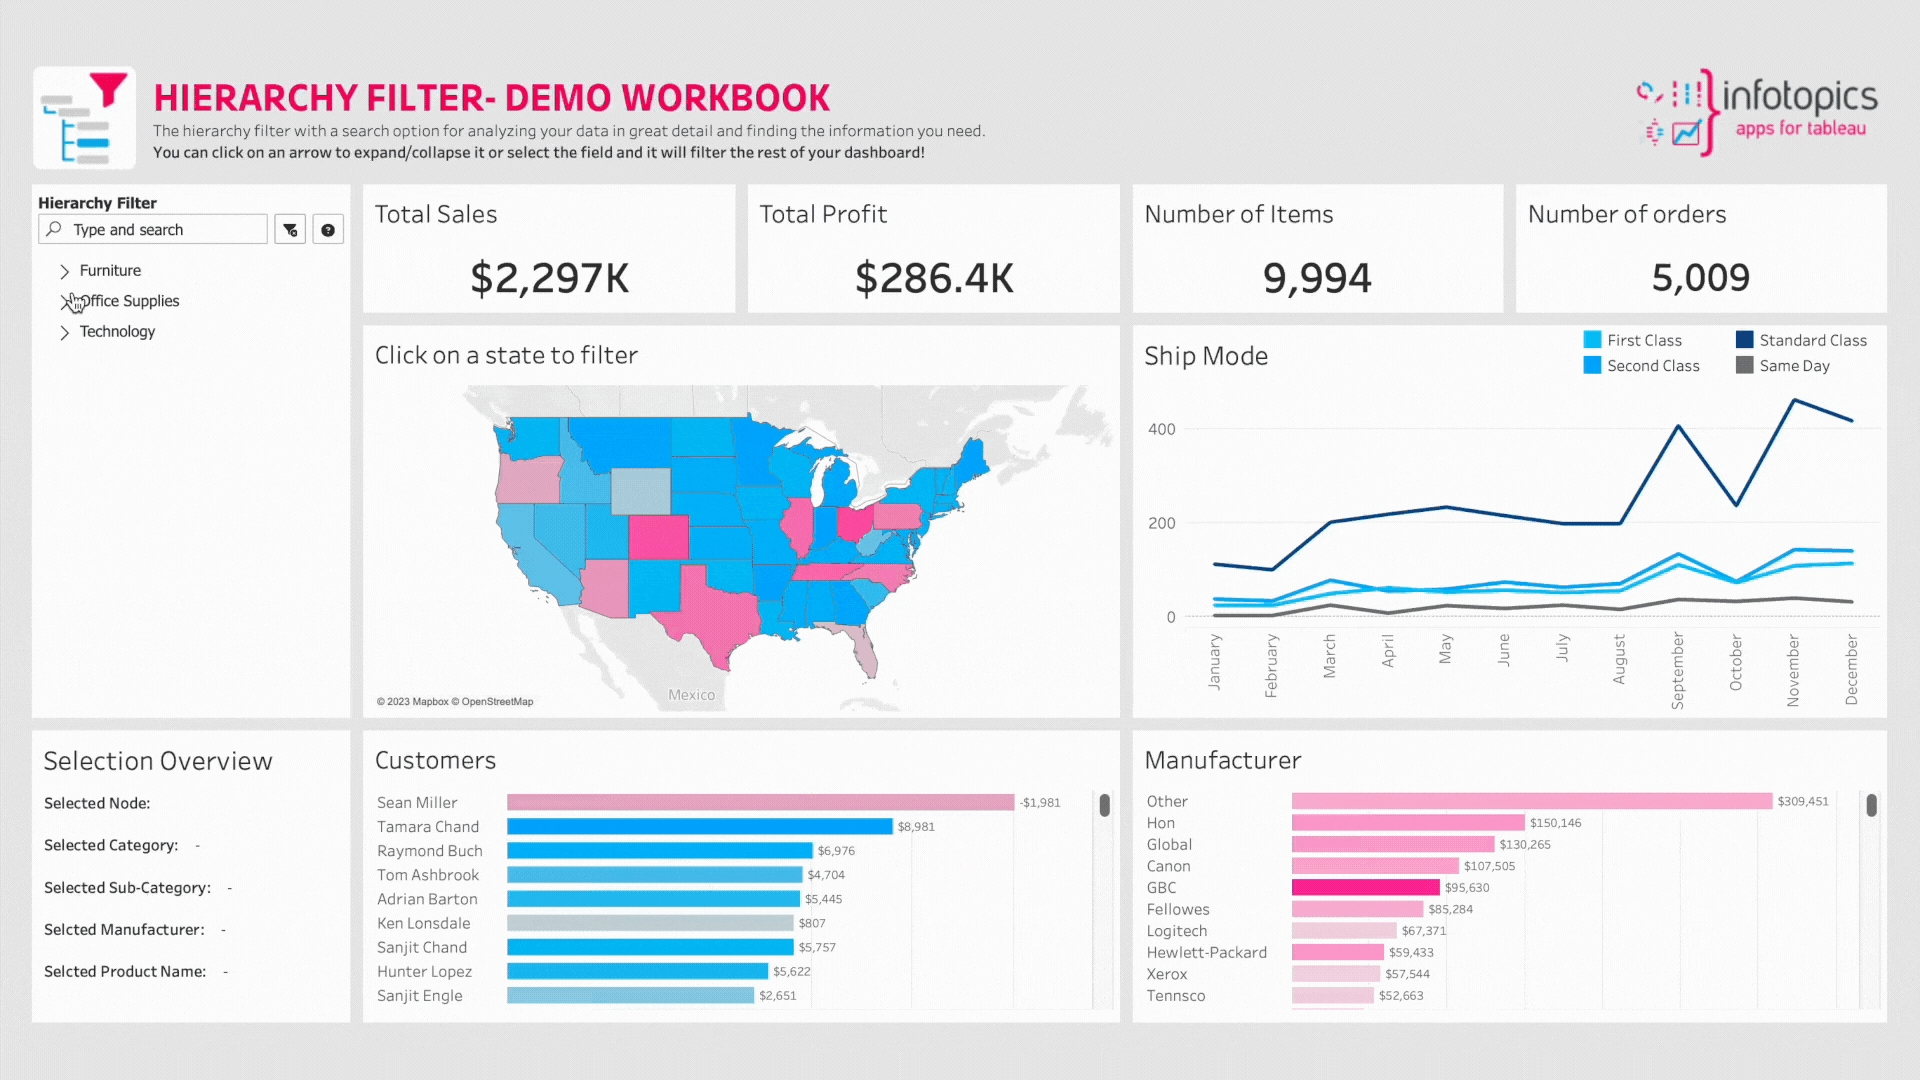Open the help question mark icon
The image size is (1920, 1080).
coord(328,230)
